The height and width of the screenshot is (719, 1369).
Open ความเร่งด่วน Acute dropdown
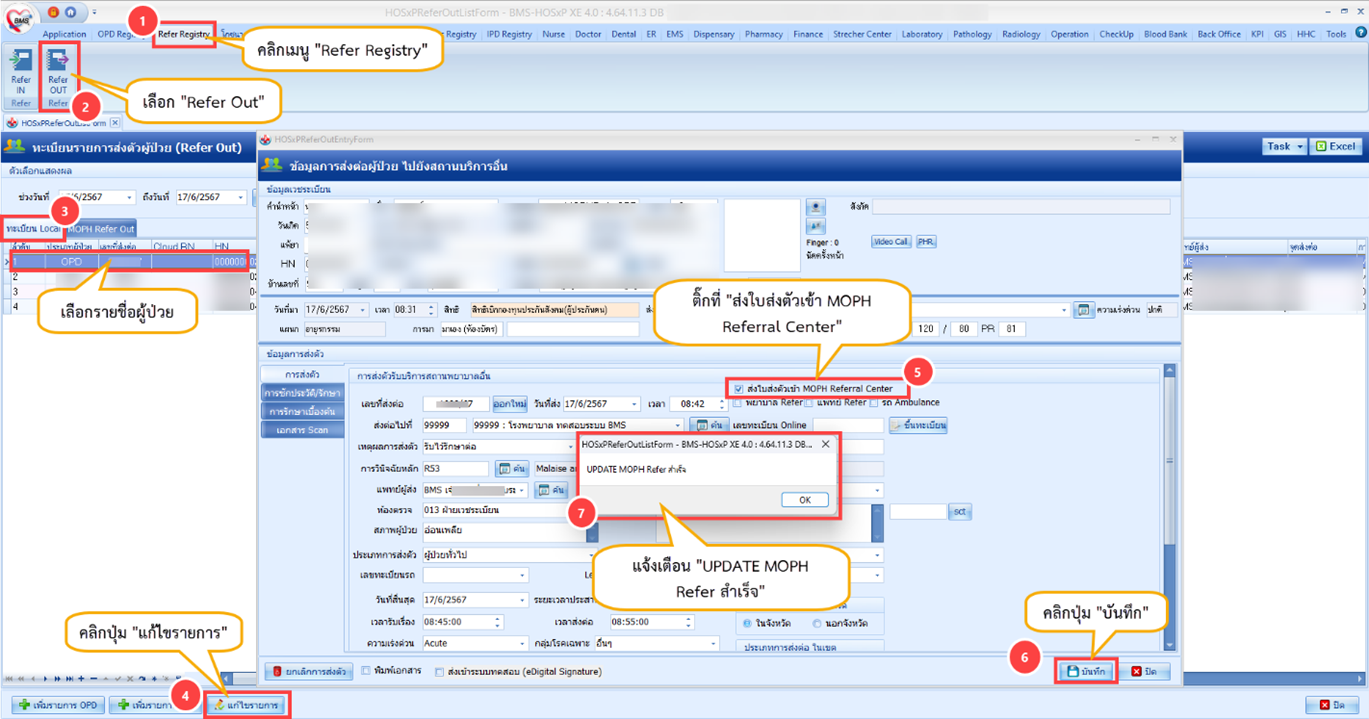tap(521, 643)
